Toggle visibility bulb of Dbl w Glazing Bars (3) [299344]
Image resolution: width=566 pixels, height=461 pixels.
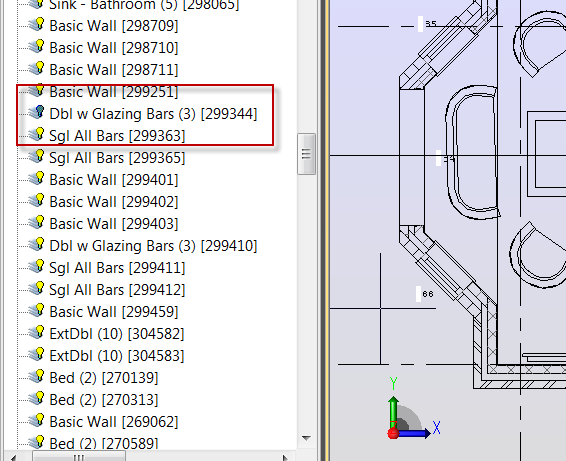pyautogui.click(x=37, y=112)
